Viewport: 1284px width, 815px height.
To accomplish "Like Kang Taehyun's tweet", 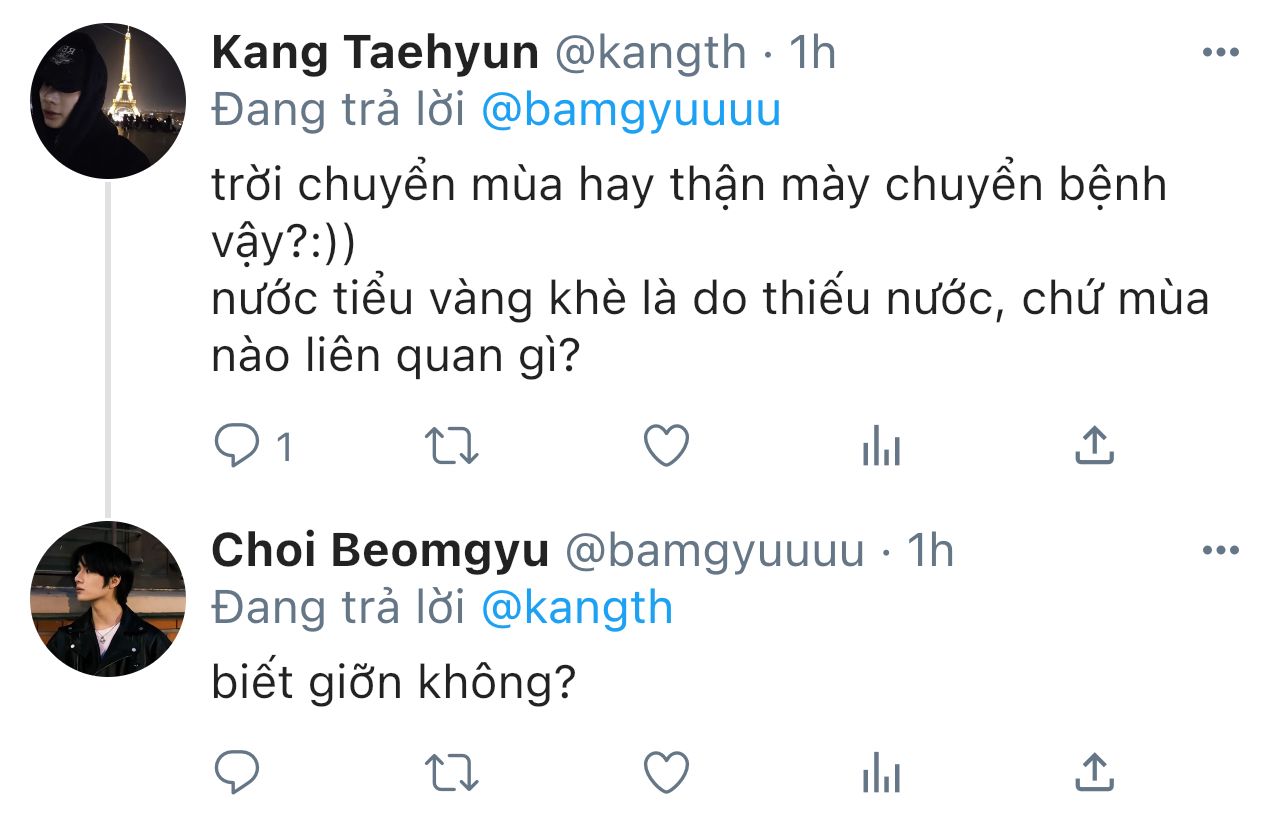I will (666, 445).
